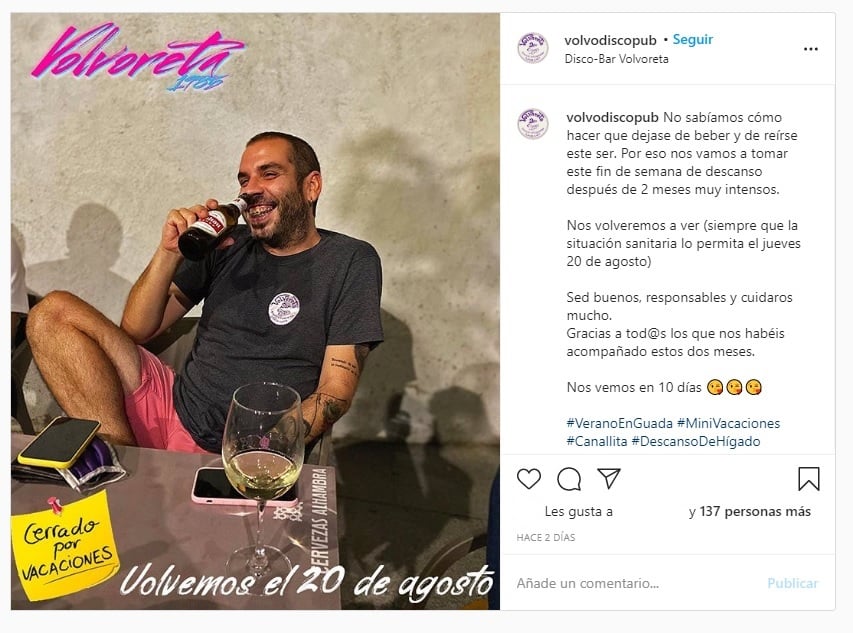The width and height of the screenshot is (853, 633).
Task: Follow account with Seguir link
Action: 693,40
